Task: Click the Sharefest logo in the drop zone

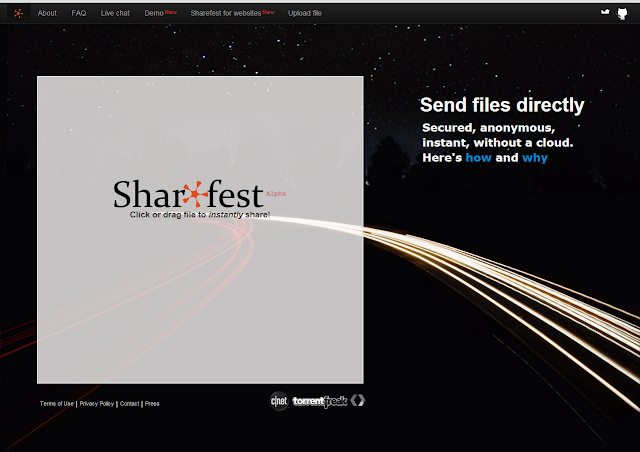Action: [x=188, y=194]
